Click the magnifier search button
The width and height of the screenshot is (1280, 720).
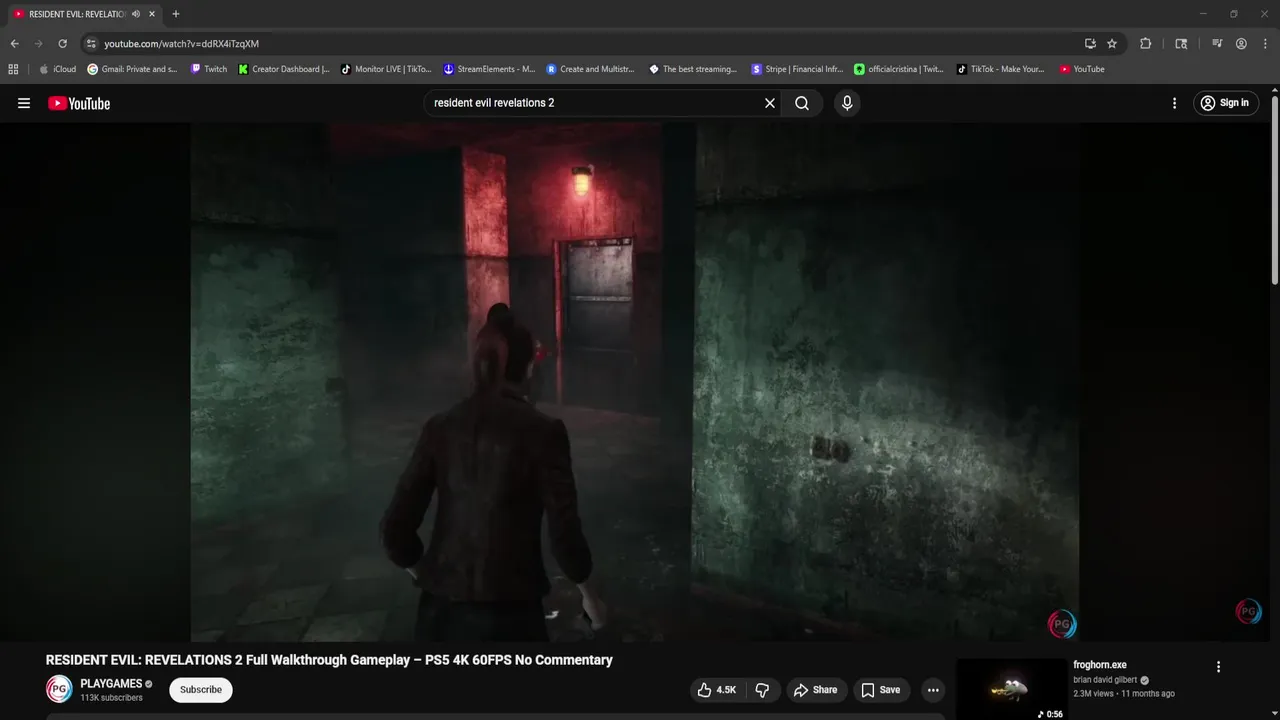pyautogui.click(x=802, y=103)
